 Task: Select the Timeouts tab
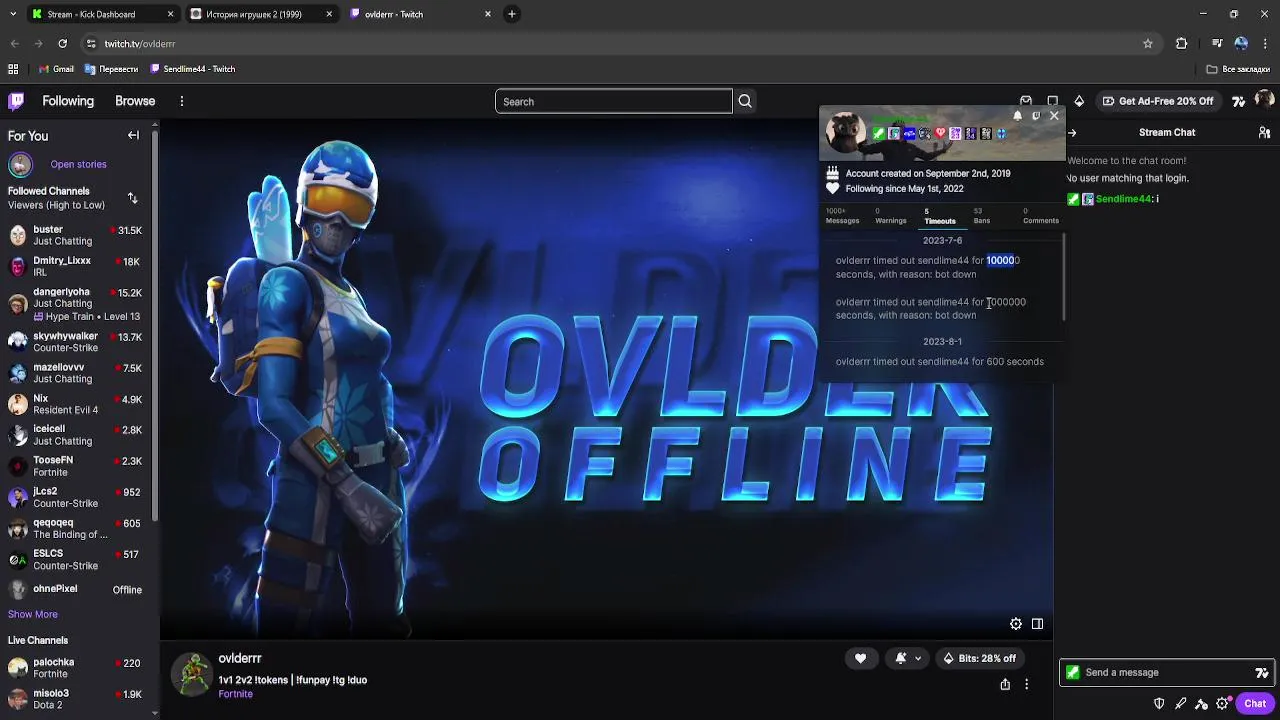[x=939, y=216]
